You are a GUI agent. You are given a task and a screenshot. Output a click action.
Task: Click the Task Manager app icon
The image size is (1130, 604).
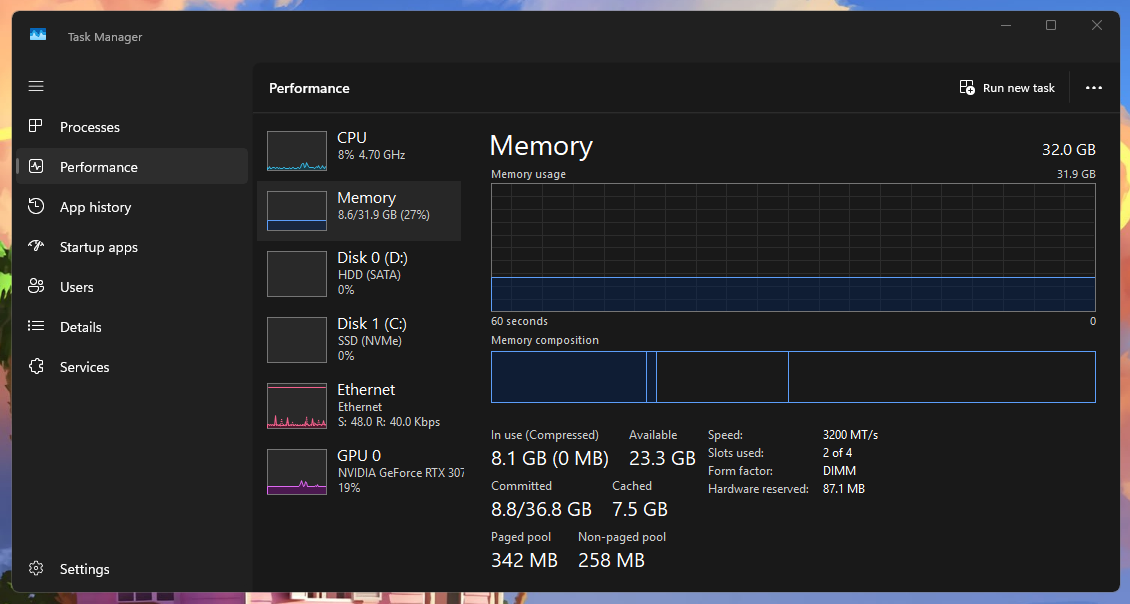[x=38, y=36]
